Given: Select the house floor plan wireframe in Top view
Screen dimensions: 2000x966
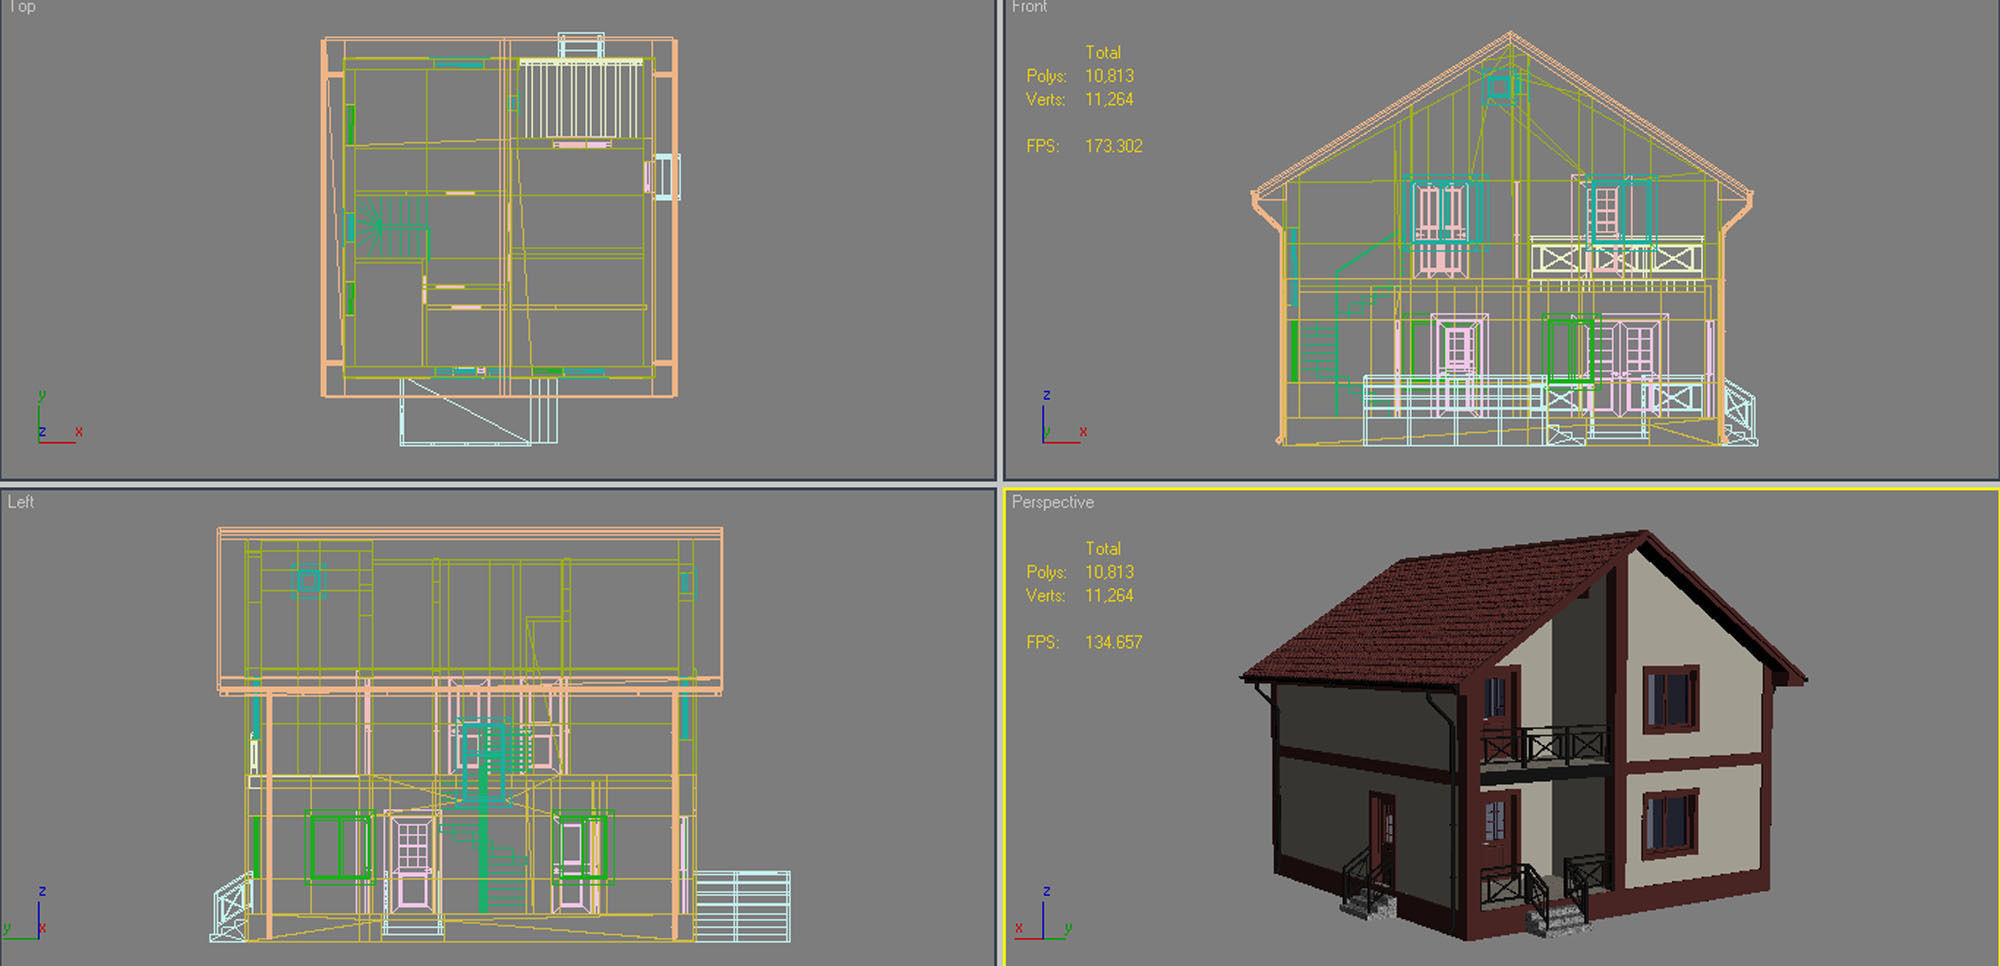Looking at the screenshot, I should (500, 240).
